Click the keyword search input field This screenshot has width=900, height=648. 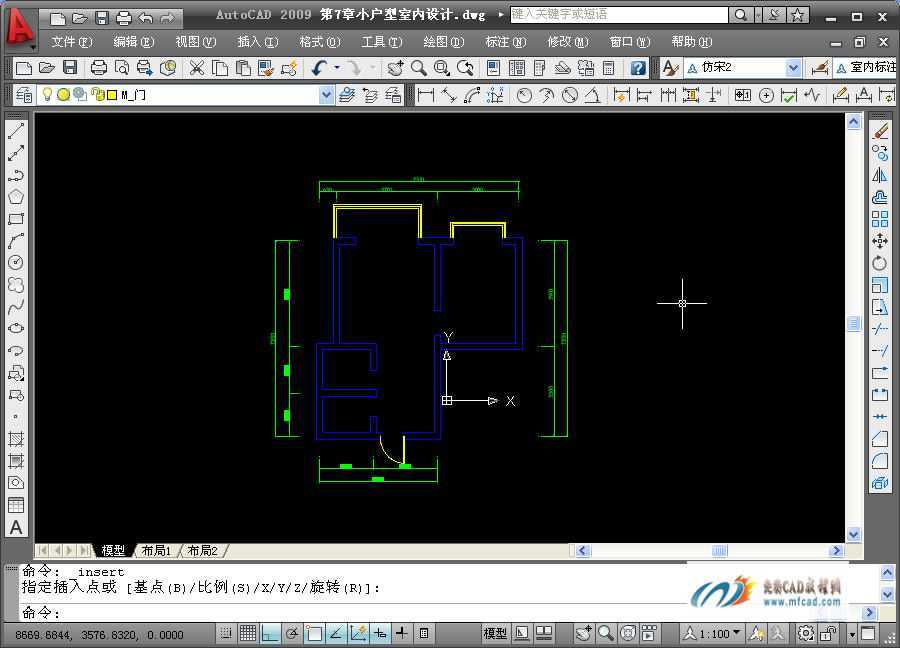point(619,15)
